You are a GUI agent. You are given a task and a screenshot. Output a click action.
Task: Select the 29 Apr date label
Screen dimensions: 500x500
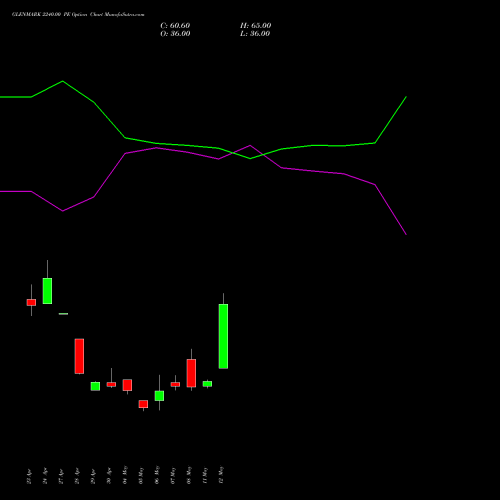coord(93,476)
